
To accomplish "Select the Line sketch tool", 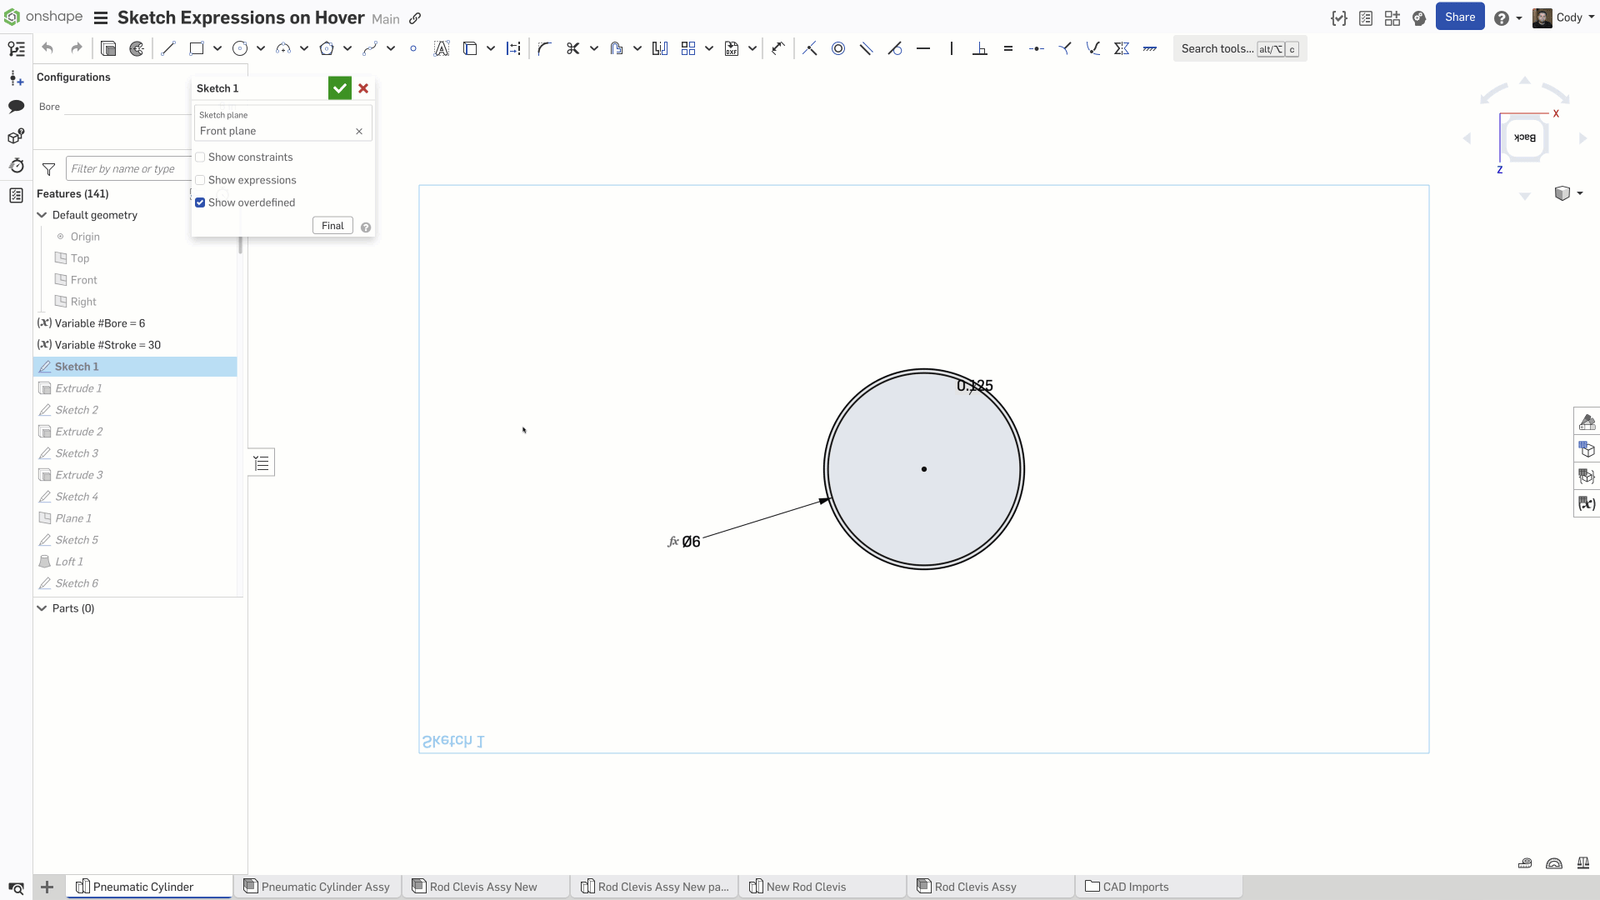I will pos(168,48).
